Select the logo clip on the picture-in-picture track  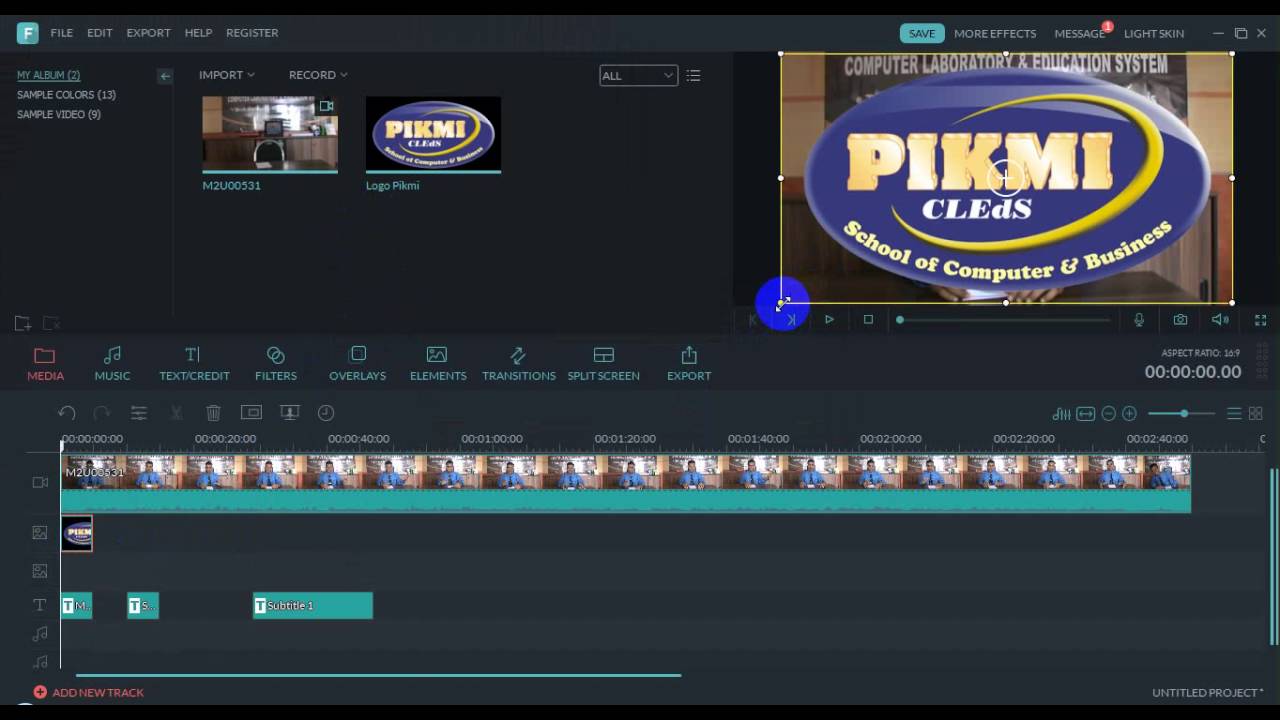[77, 533]
